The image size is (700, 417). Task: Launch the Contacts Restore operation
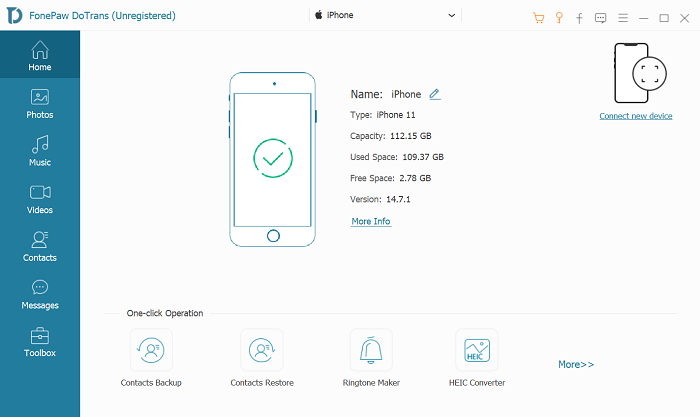tap(262, 358)
